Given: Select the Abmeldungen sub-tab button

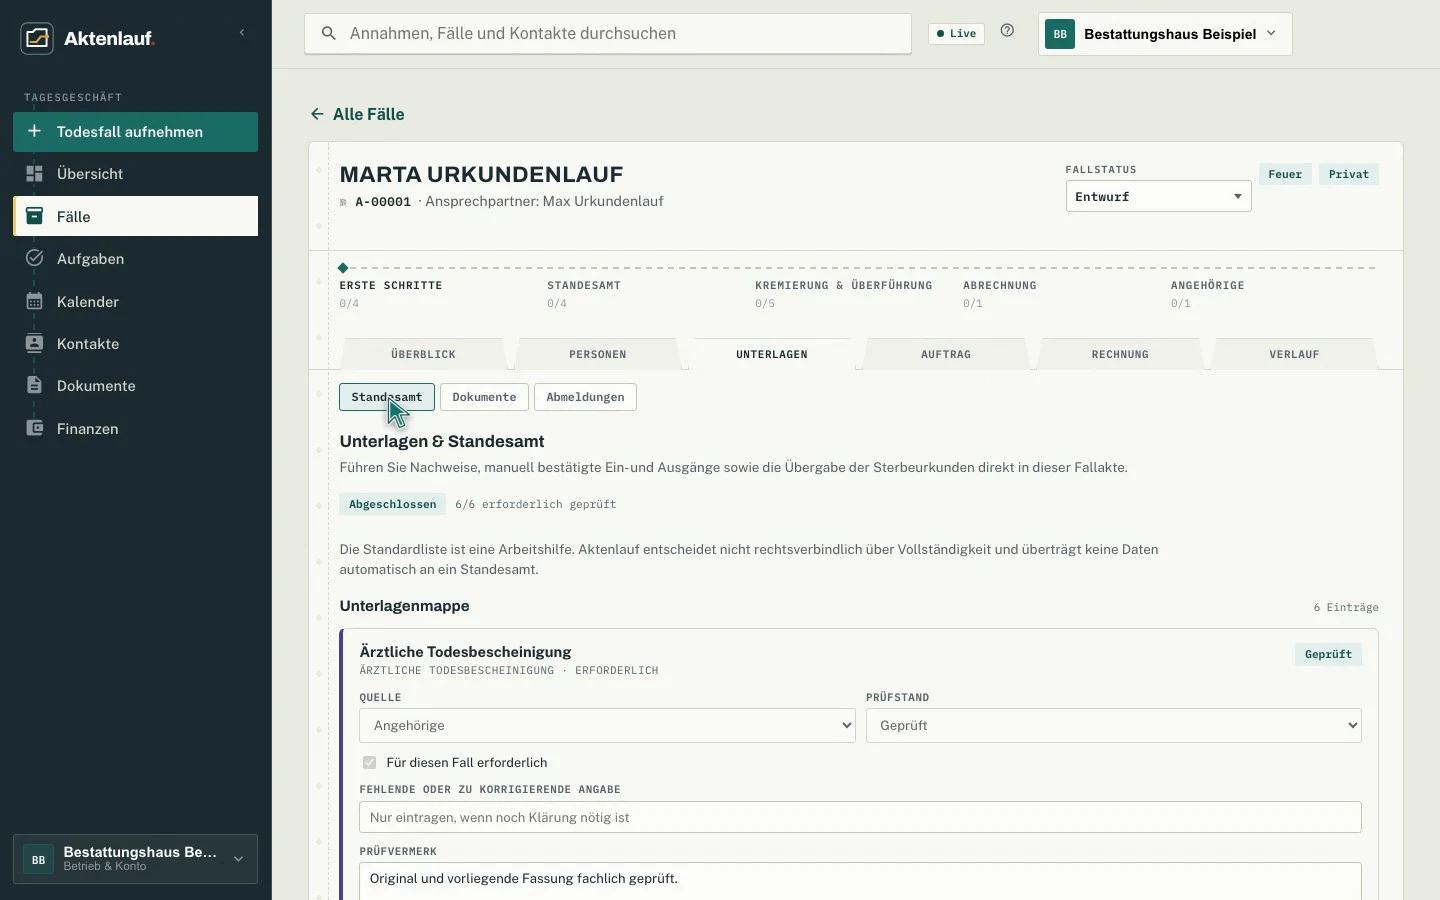Looking at the screenshot, I should 585,397.
